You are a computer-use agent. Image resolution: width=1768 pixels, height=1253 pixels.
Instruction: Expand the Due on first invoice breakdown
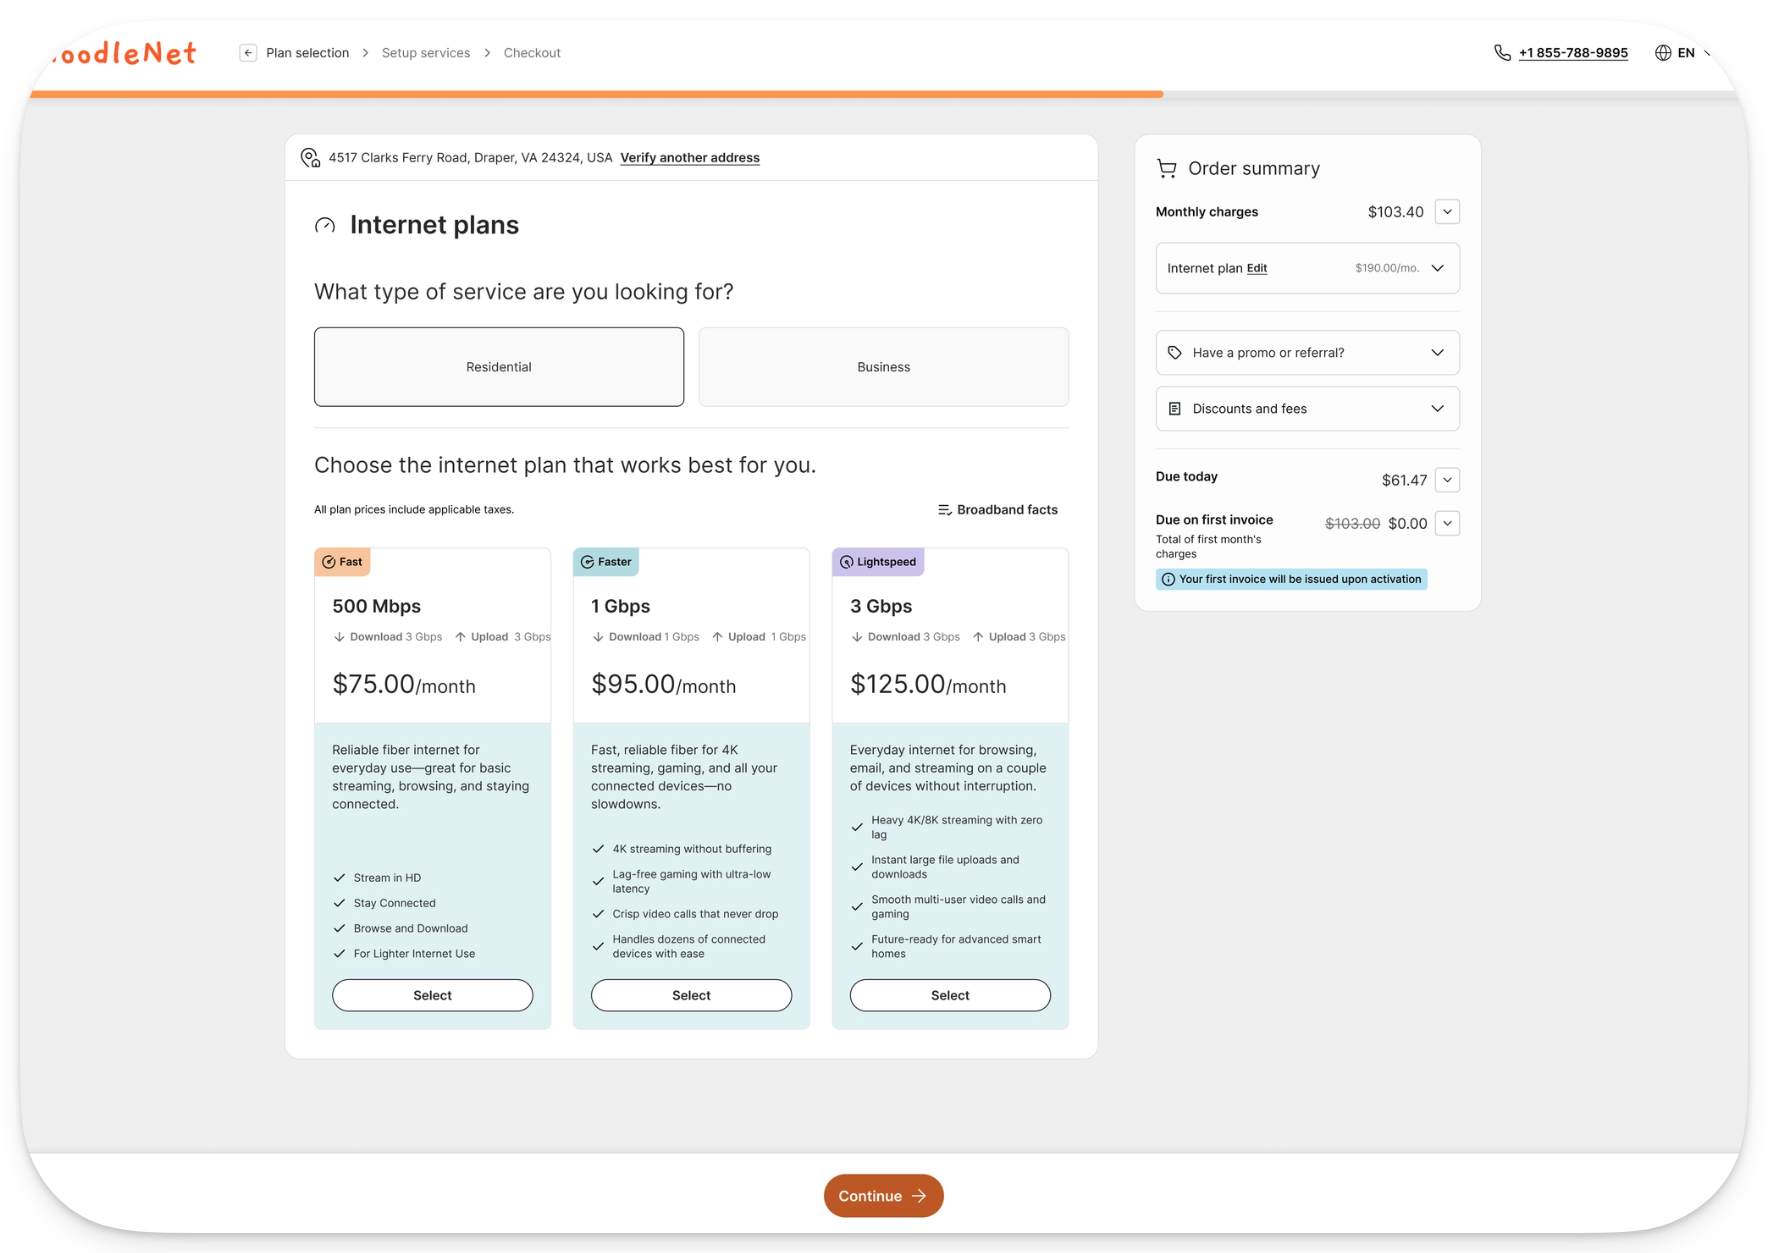(x=1447, y=523)
